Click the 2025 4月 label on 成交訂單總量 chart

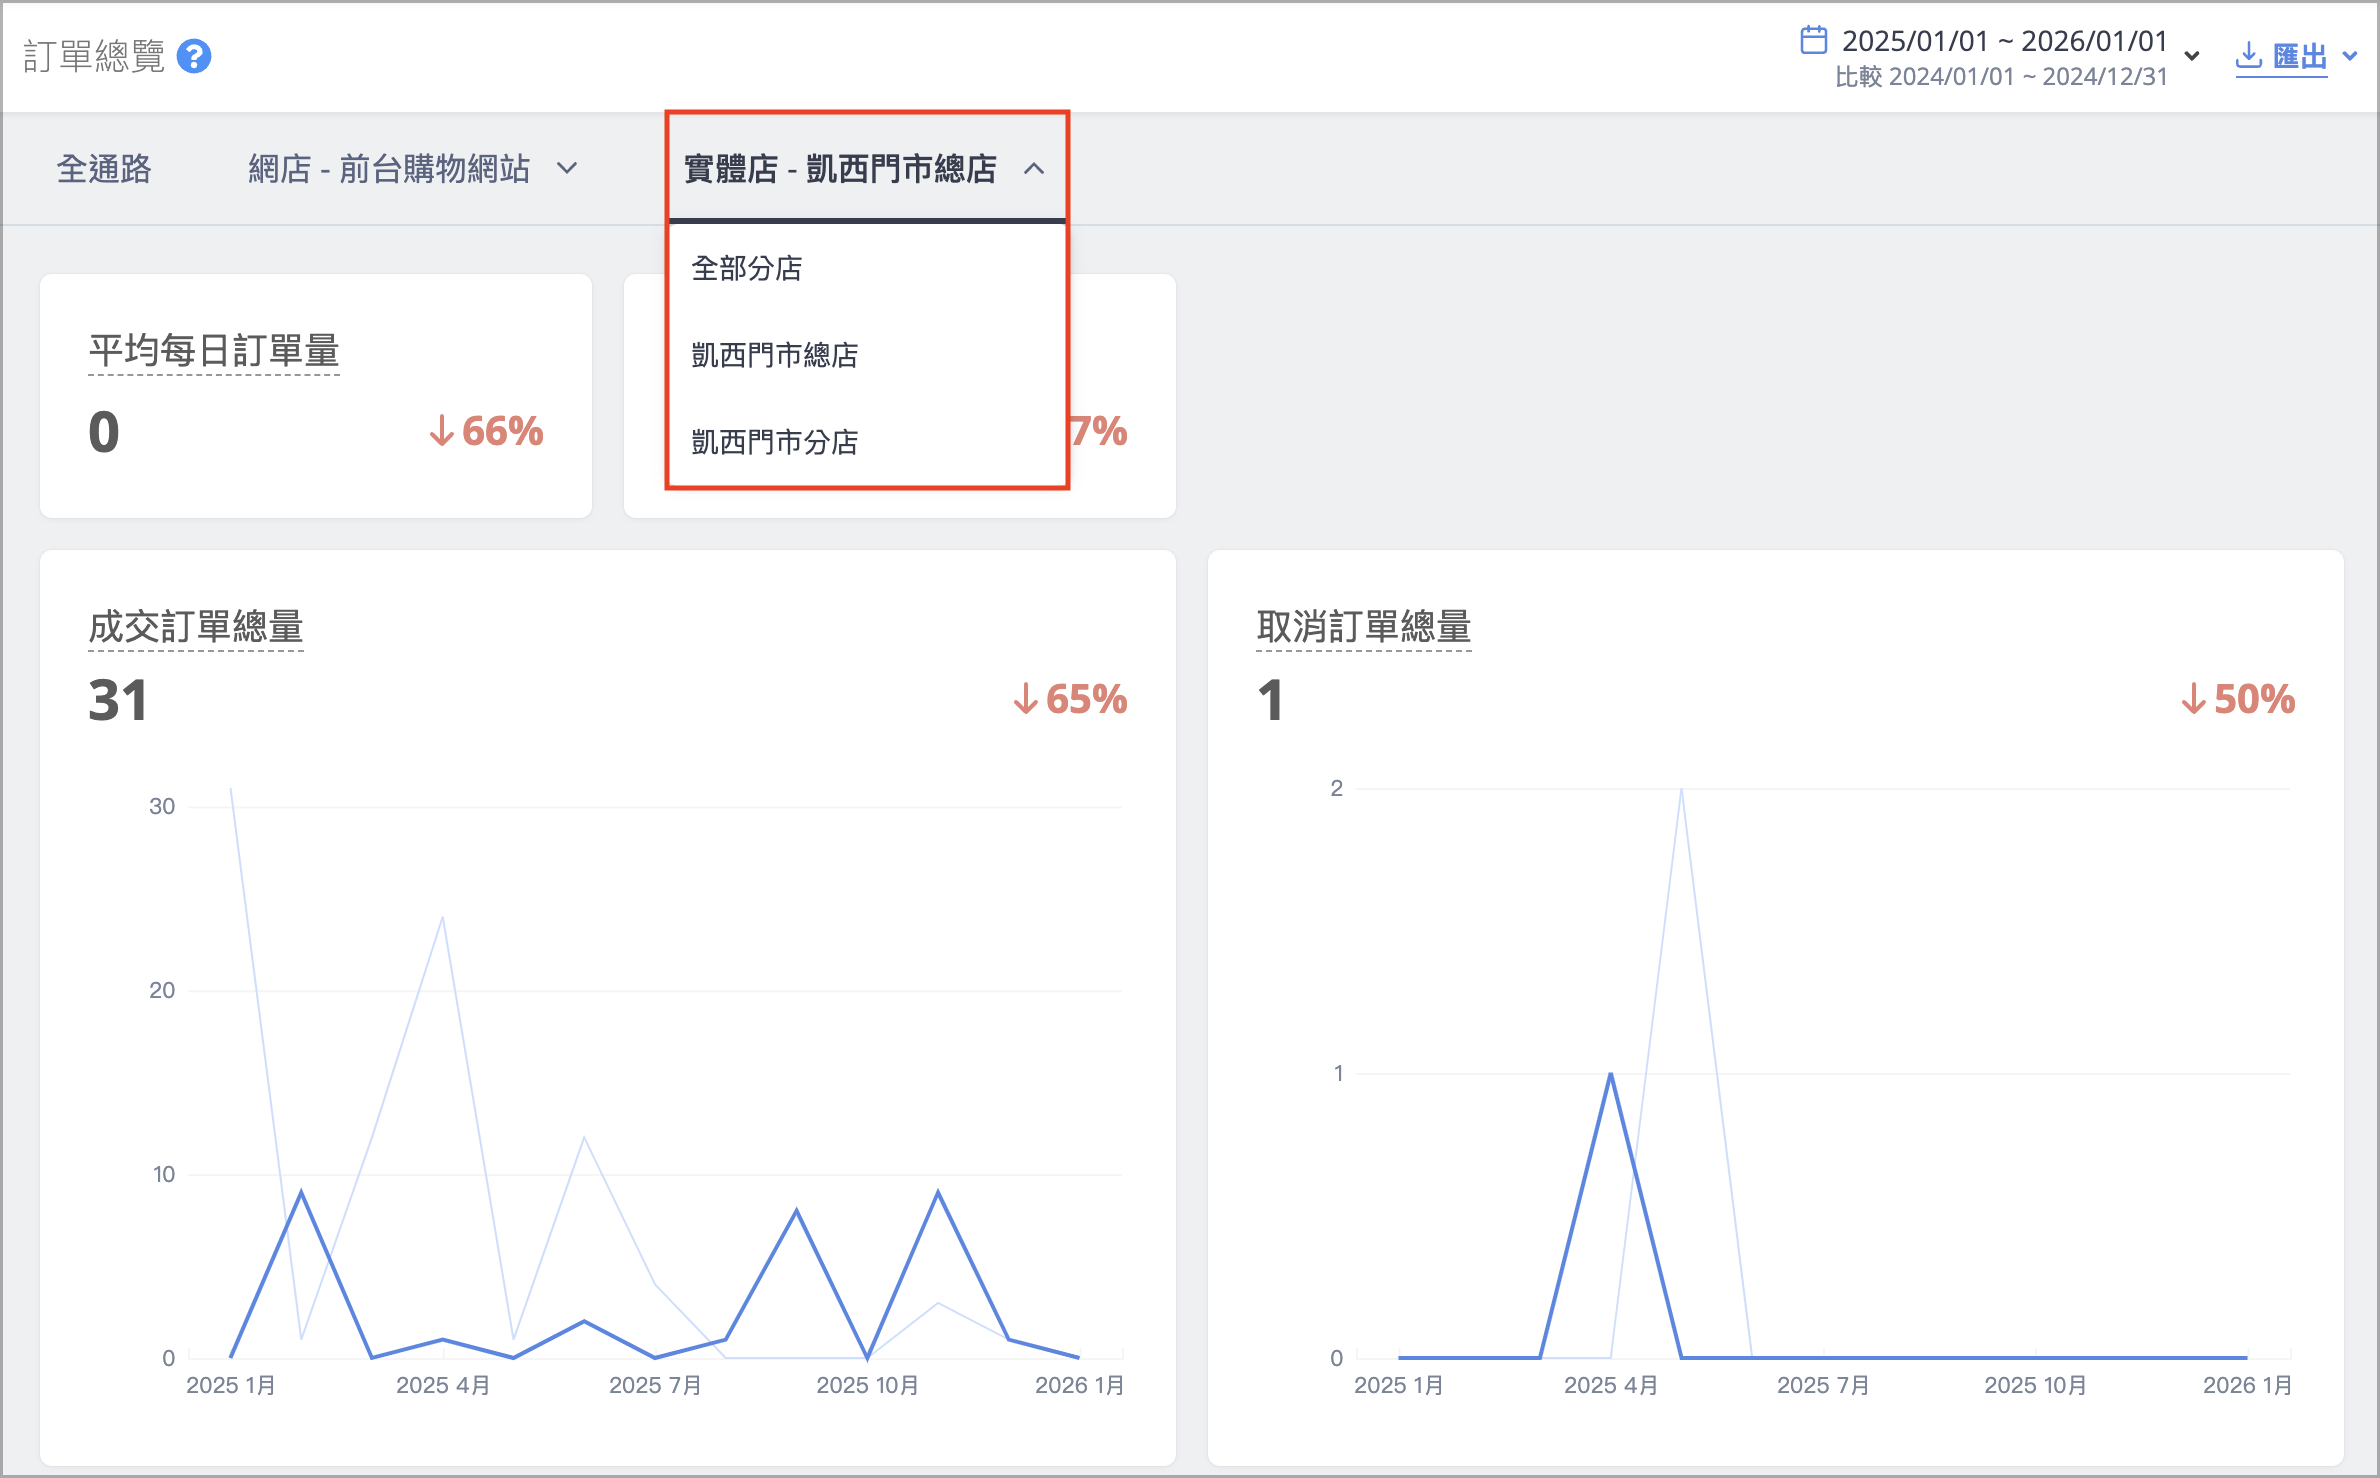click(x=443, y=1385)
